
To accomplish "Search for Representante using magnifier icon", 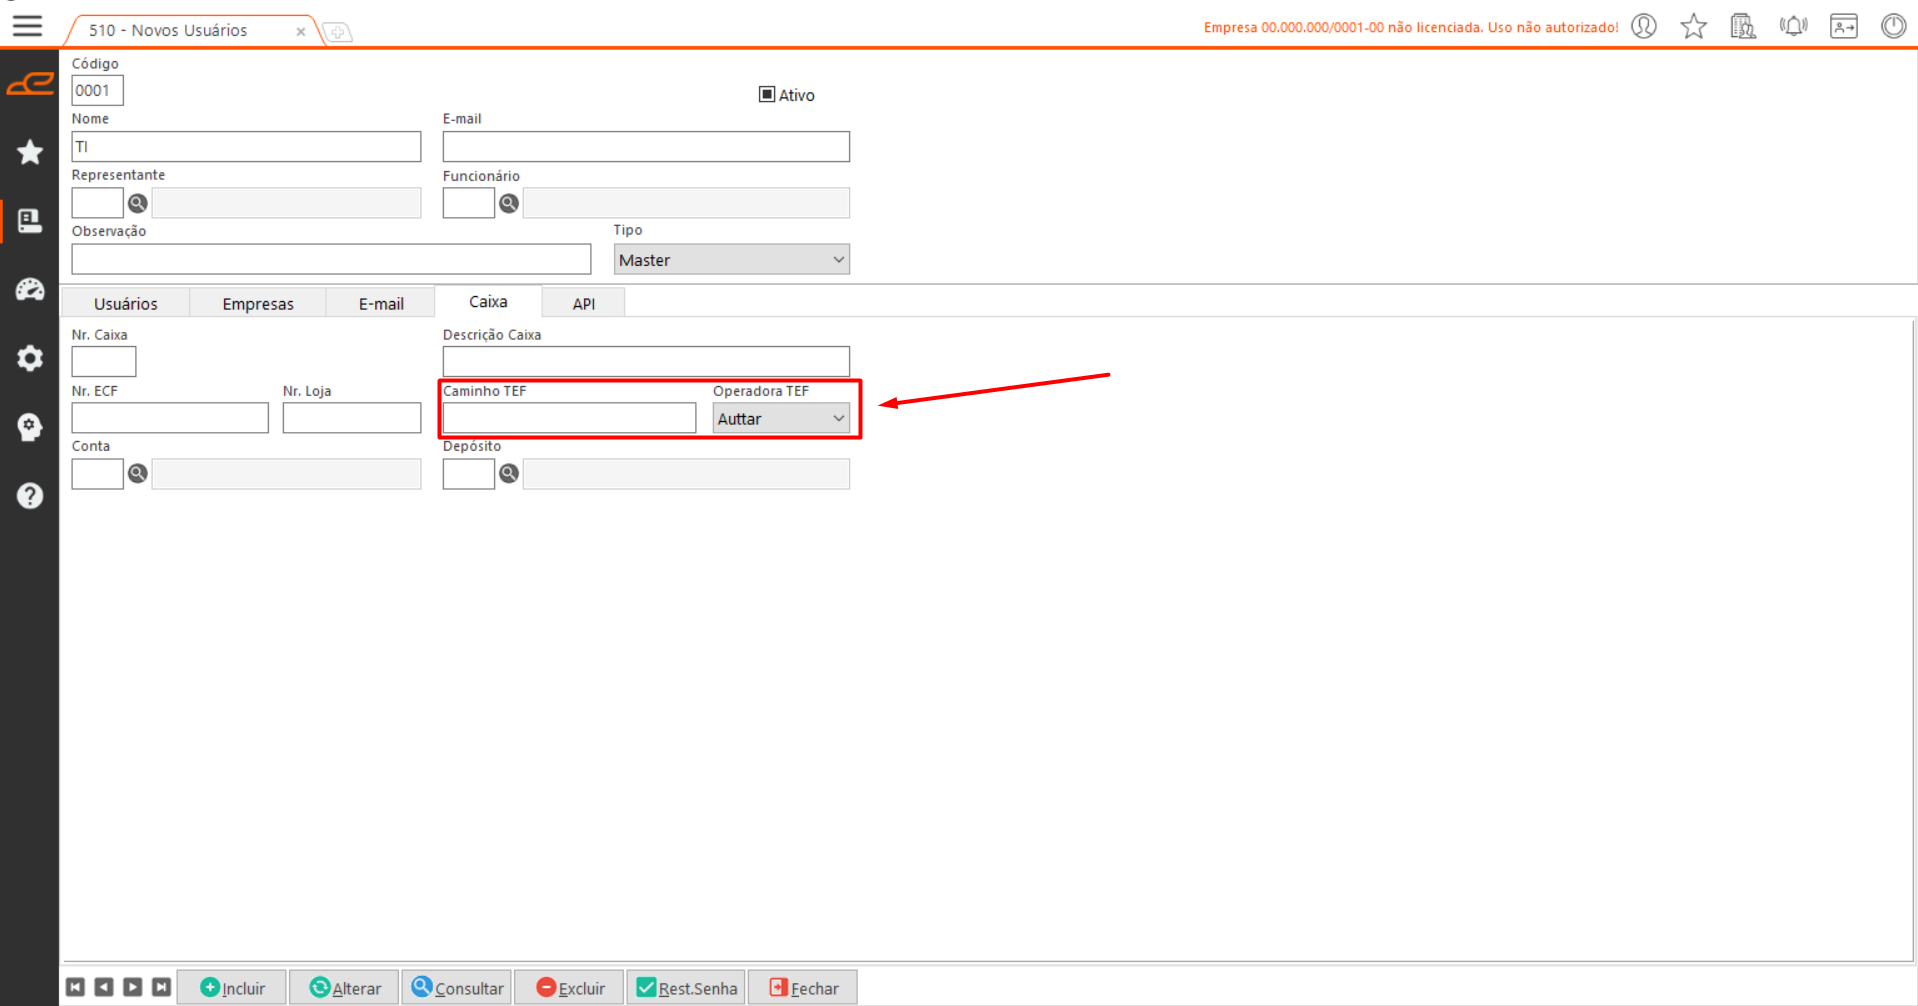I will (x=138, y=203).
